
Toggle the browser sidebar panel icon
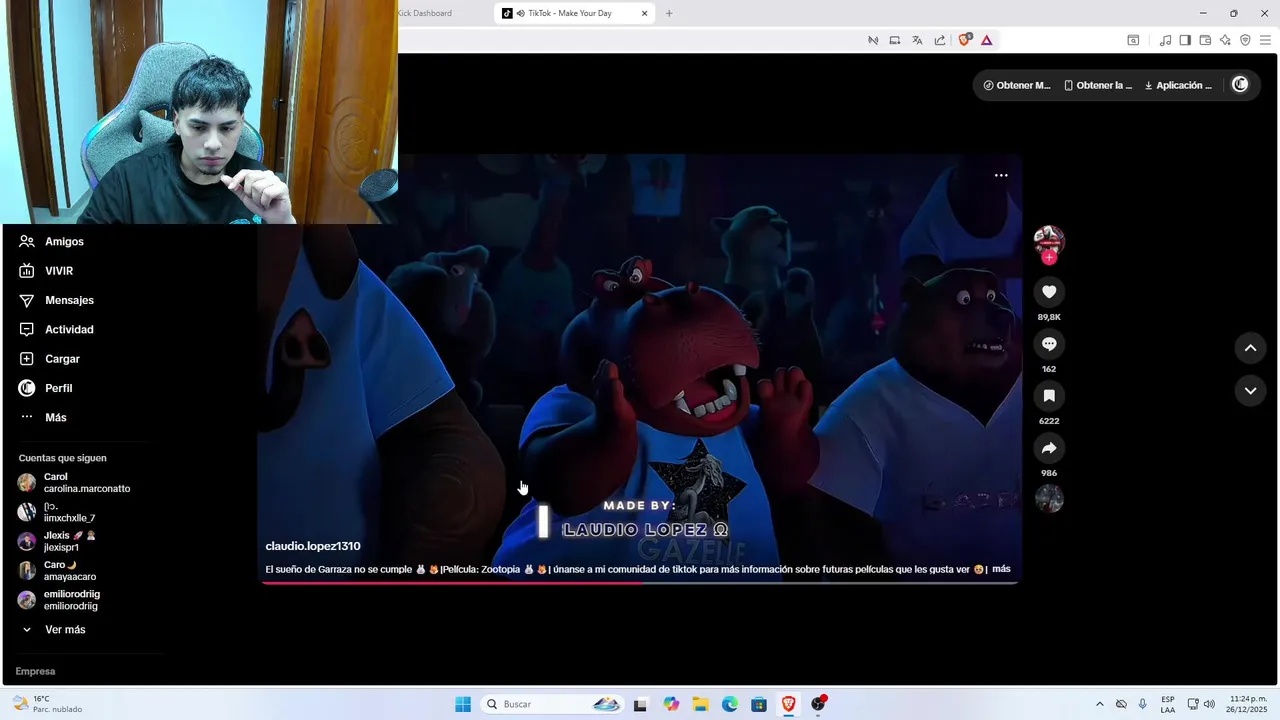pyautogui.click(x=1185, y=40)
